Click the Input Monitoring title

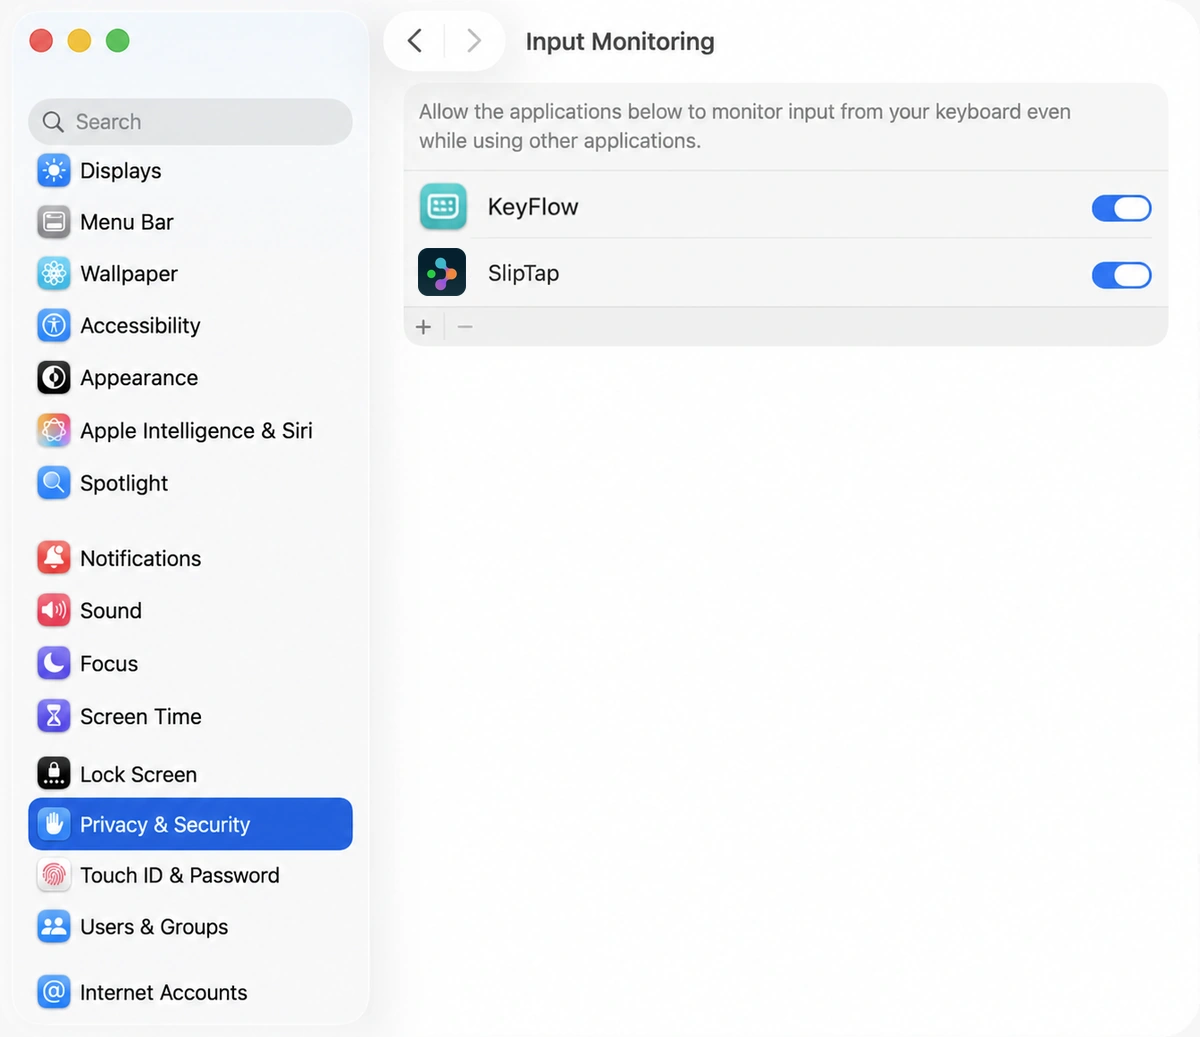coord(620,42)
